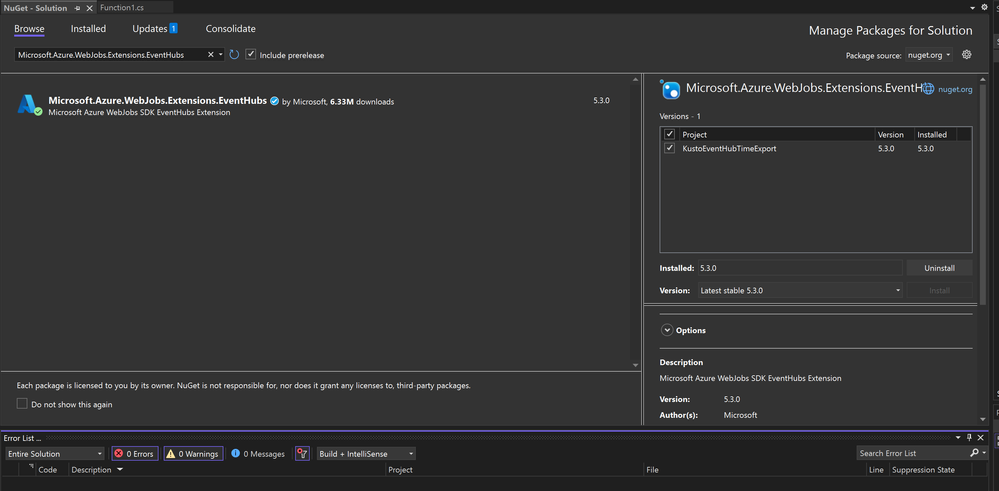Click the 5.3.0 version in result row

601,101
